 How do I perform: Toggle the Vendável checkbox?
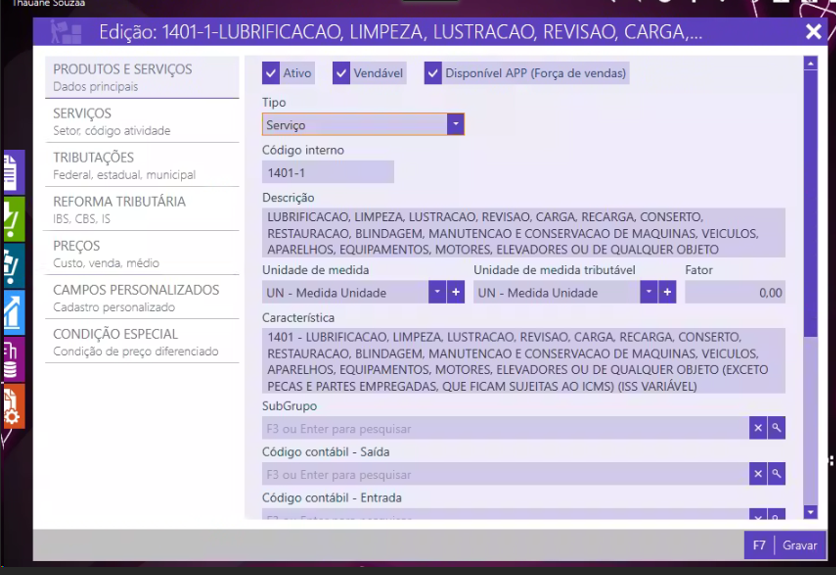(x=341, y=73)
